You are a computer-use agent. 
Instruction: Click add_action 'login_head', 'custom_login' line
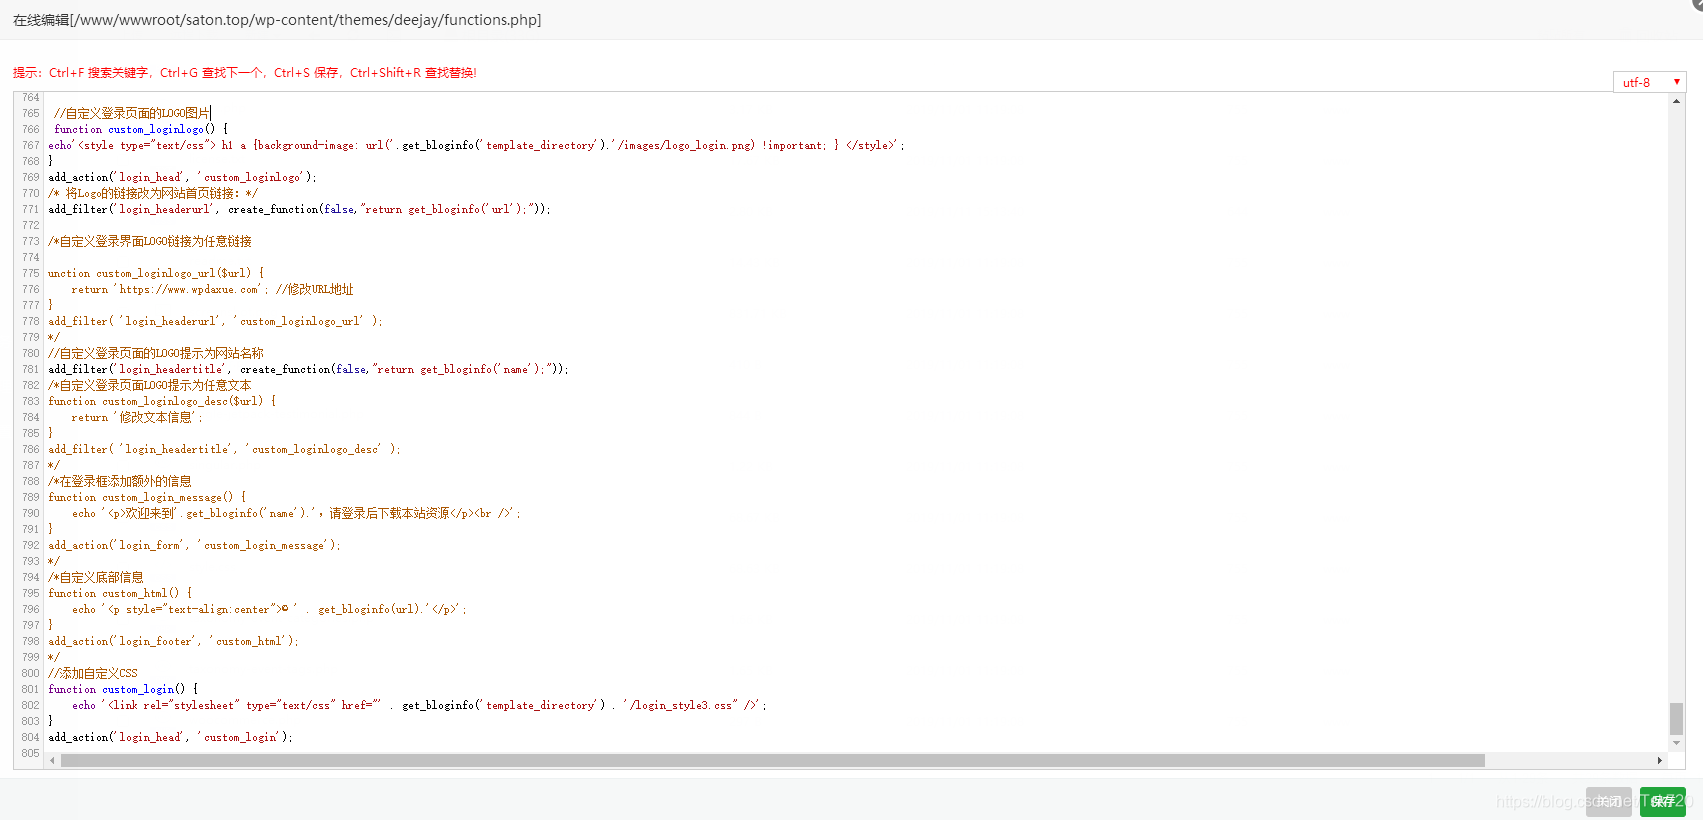[170, 737]
